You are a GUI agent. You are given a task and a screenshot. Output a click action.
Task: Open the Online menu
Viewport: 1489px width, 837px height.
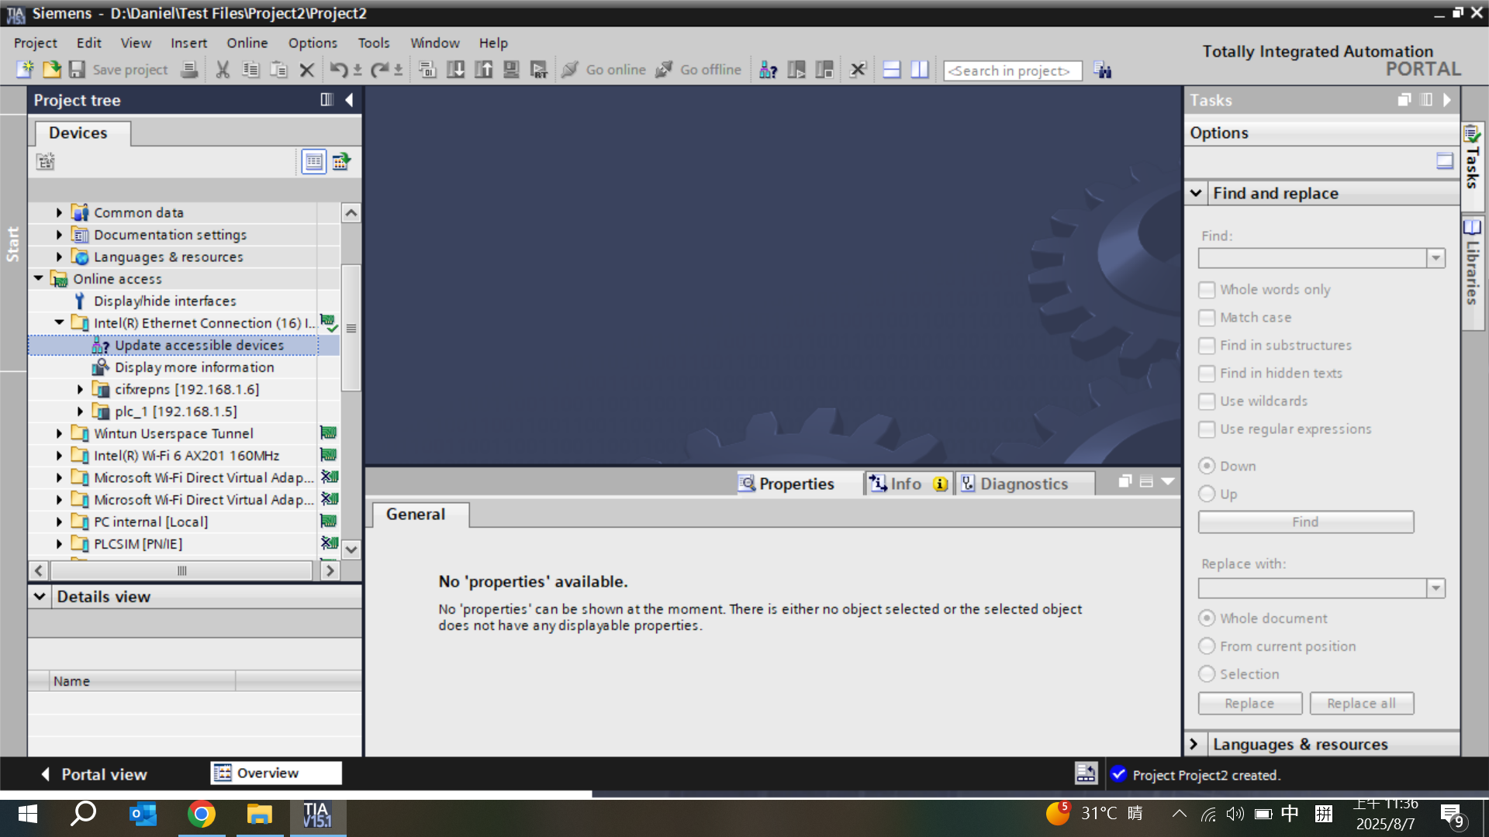[x=247, y=43]
